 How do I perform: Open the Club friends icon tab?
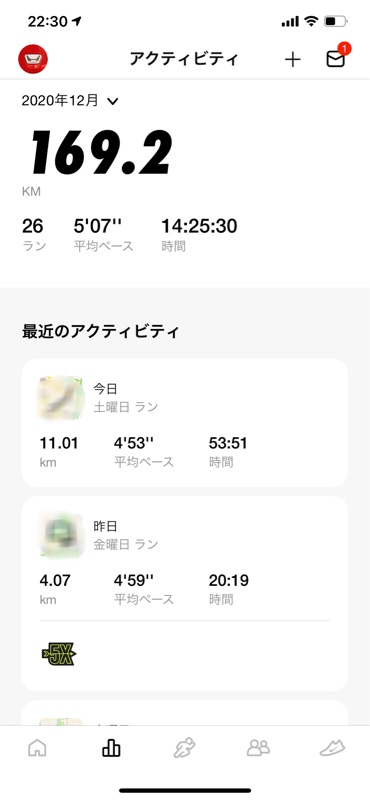(258, 748)
